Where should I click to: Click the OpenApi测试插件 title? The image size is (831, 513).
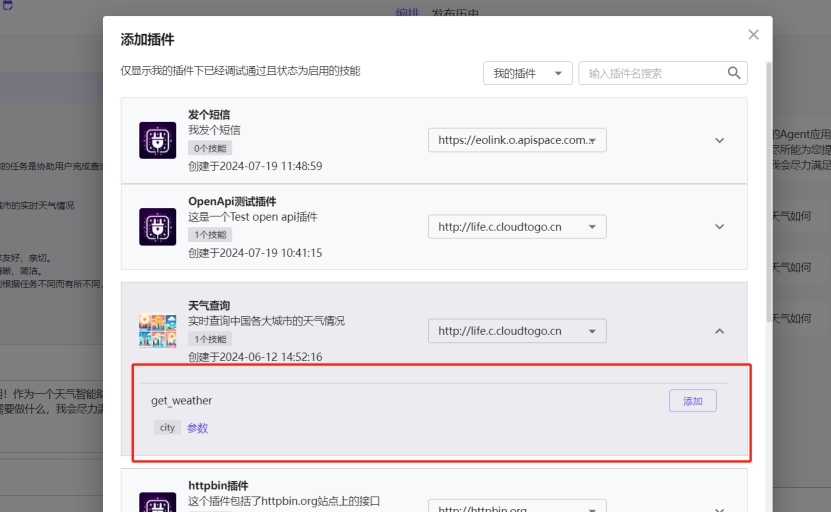click(x=232, y=201)
